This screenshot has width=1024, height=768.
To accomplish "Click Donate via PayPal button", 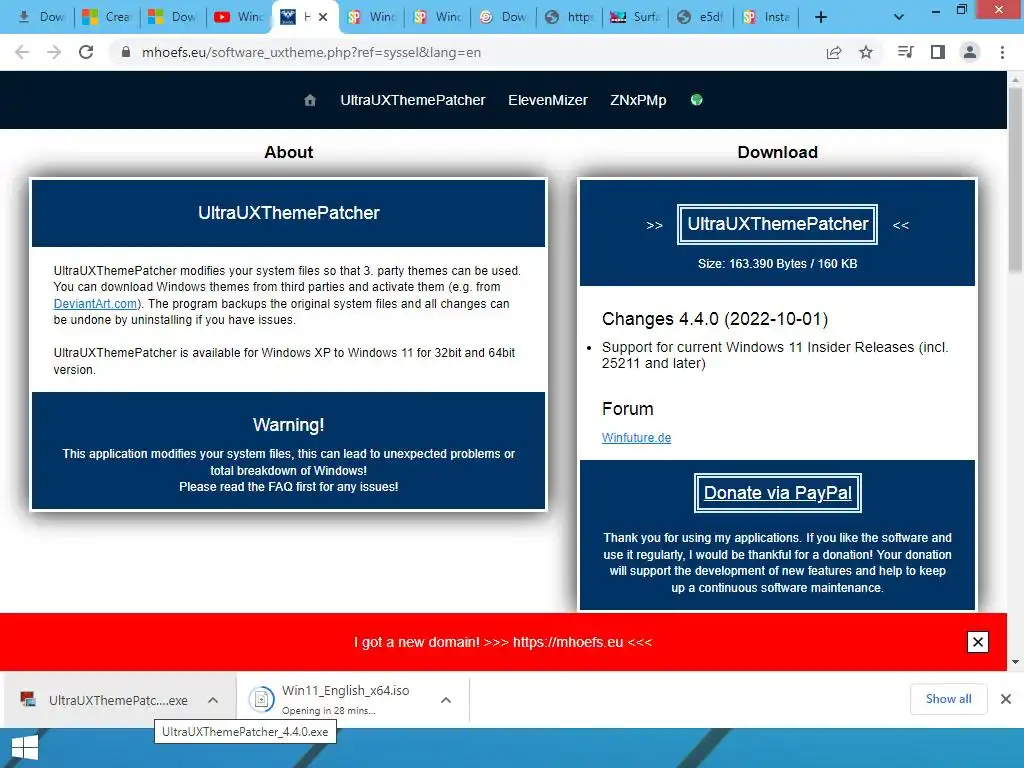I will pos(777,493).
